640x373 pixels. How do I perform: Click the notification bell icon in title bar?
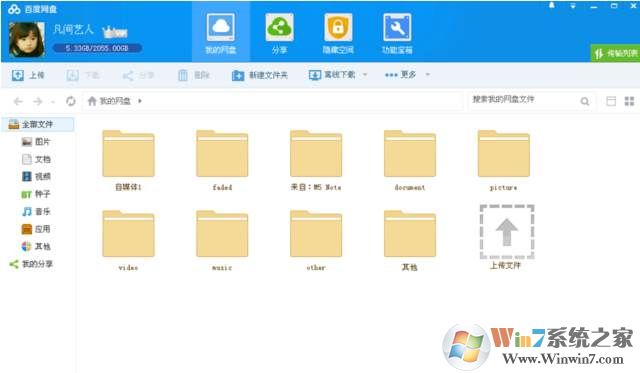pyautogui.click(x=551, y=5)
